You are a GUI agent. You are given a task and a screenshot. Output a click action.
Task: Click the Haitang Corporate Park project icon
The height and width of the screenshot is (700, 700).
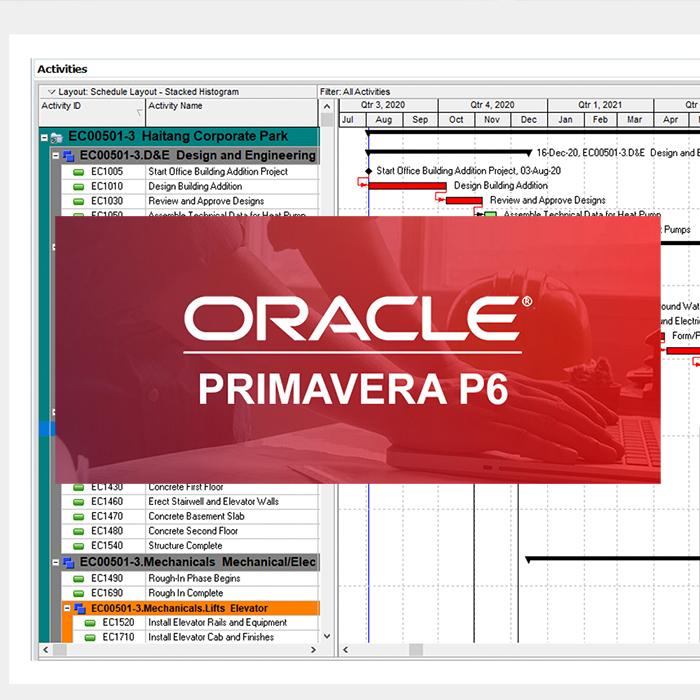coord(57,137)
